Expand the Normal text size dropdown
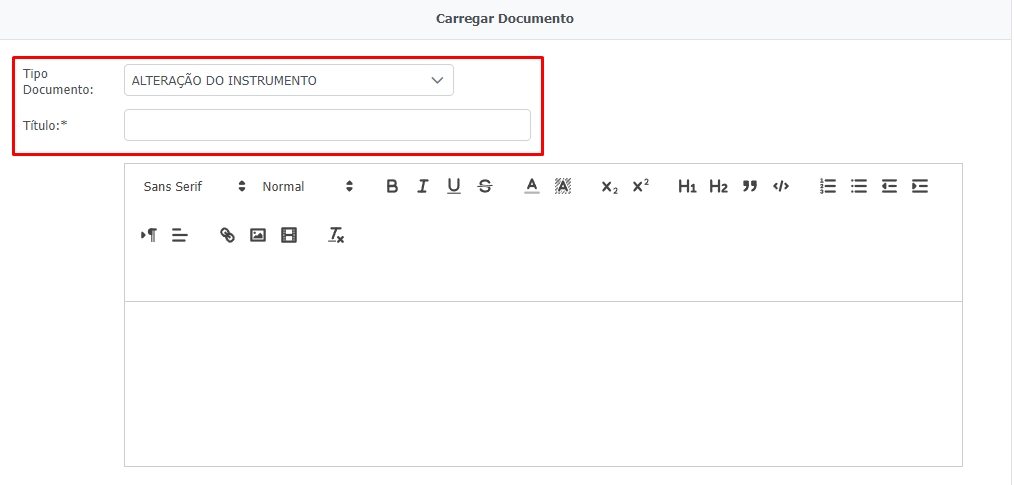The height and width of the screenshot is (485, 1014). pyautogui.click(x=307, y=186)
